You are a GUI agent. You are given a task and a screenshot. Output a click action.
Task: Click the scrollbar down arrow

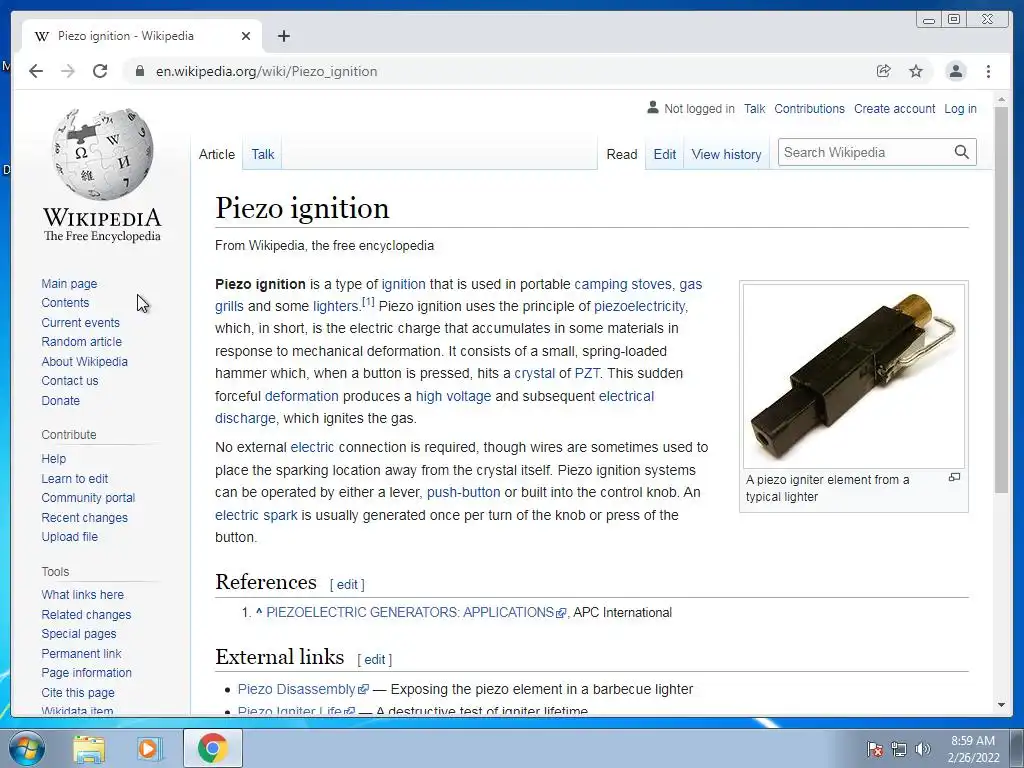coord(1001,705)
